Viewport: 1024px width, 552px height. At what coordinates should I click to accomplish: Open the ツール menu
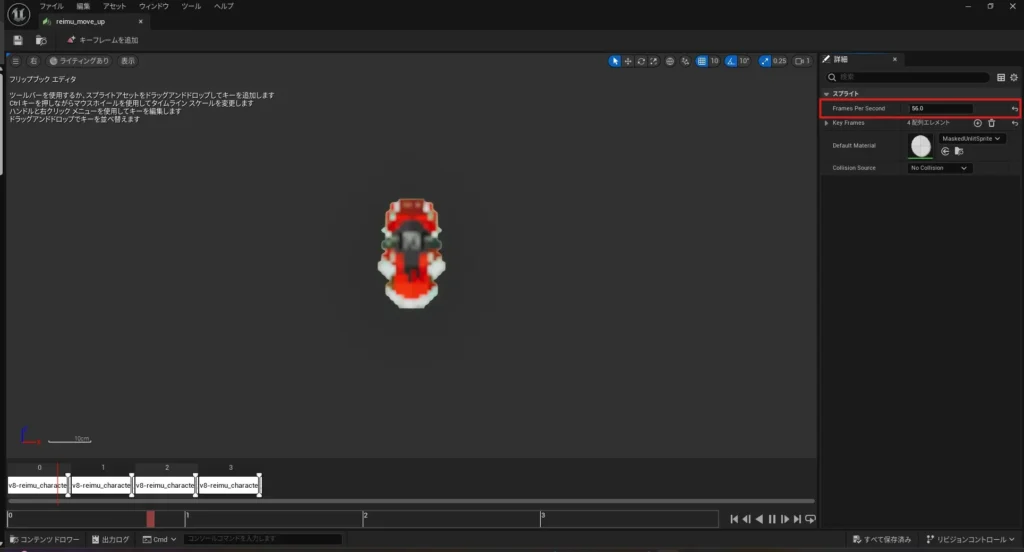click(191, 7)
